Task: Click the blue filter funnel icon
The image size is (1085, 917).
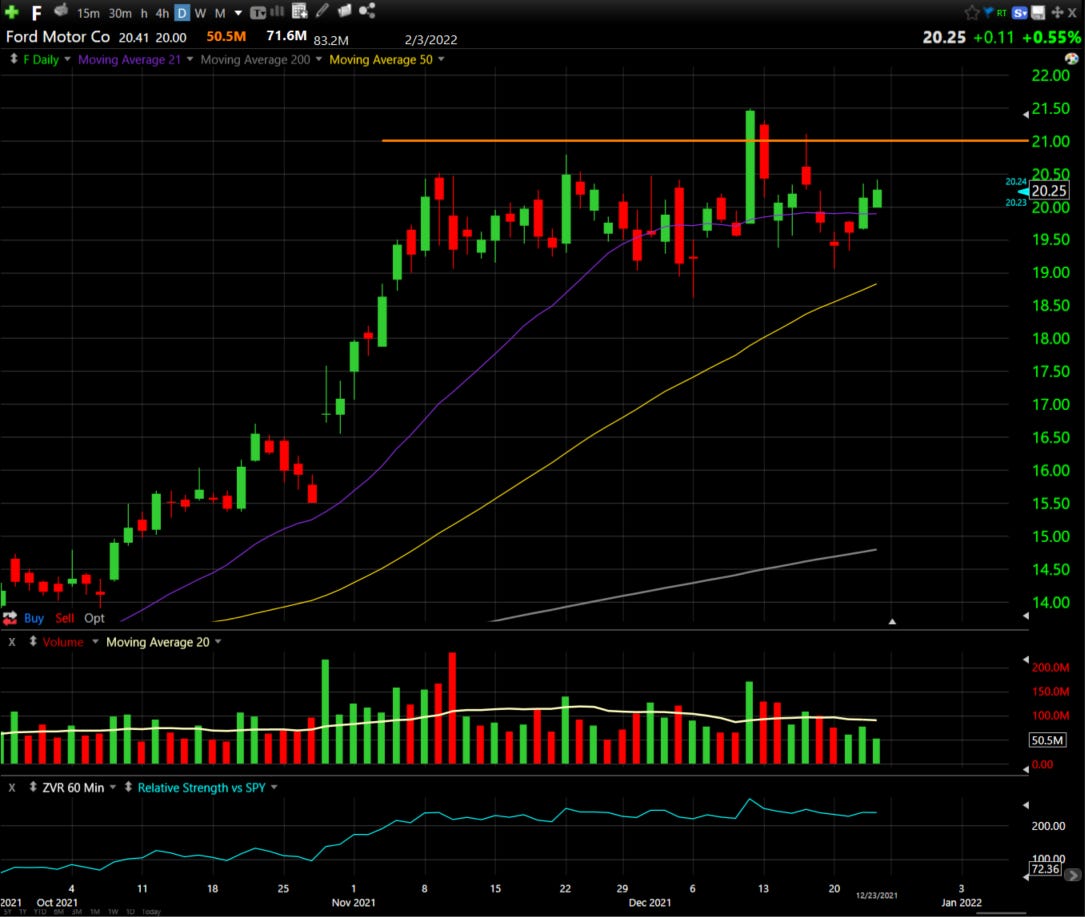Action: (x=988, y=11)
